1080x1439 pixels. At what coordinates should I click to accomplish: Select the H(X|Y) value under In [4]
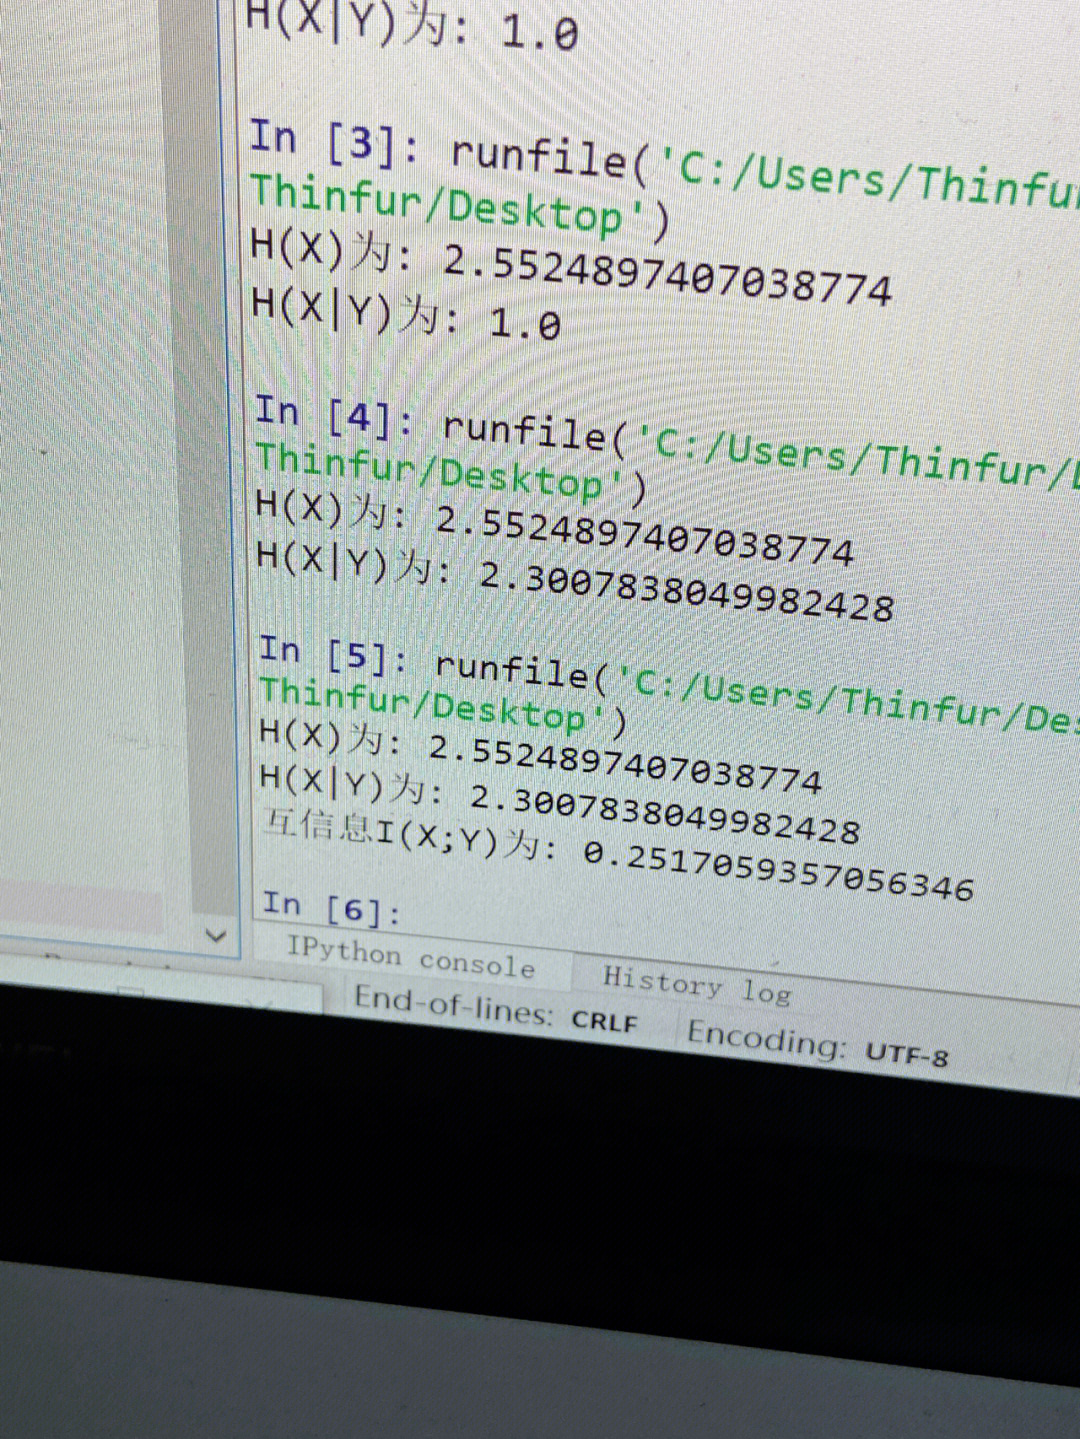686,590
